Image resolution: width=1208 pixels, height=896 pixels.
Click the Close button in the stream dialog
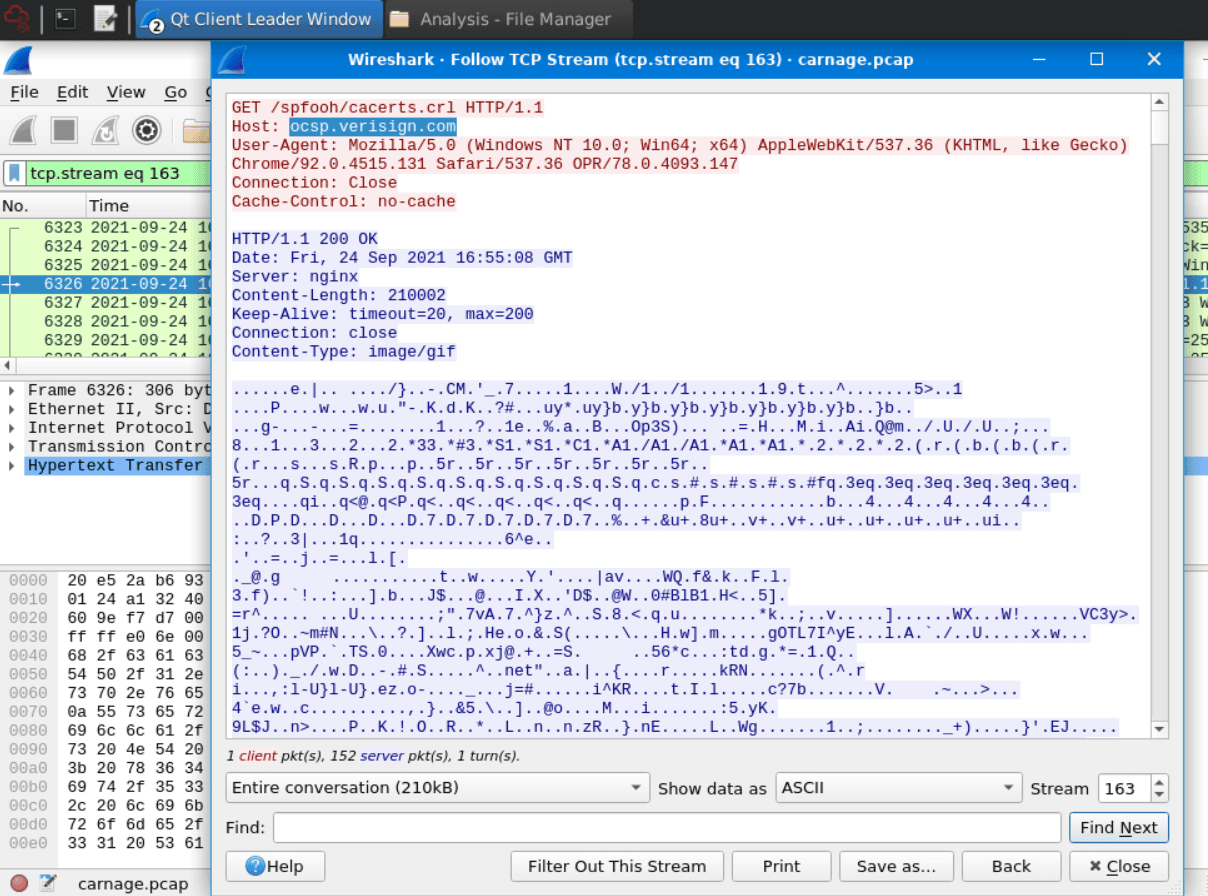pyautogui.click(x=1118, y=866)
